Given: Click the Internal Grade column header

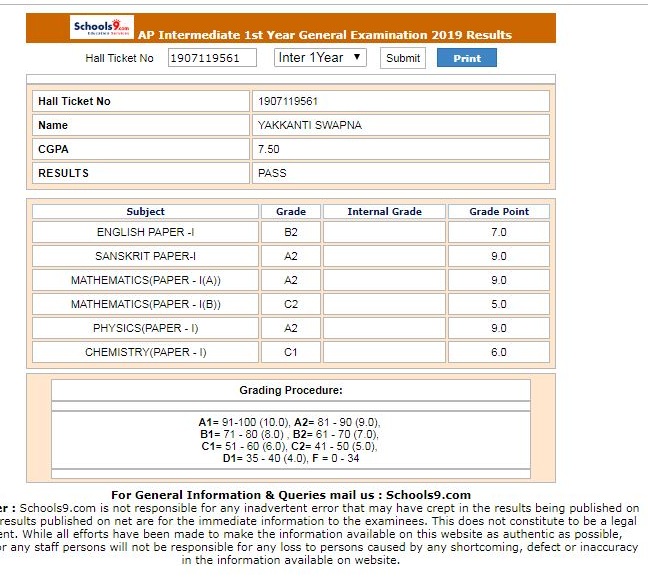Looking at the screenshot, I should [384, 212].
